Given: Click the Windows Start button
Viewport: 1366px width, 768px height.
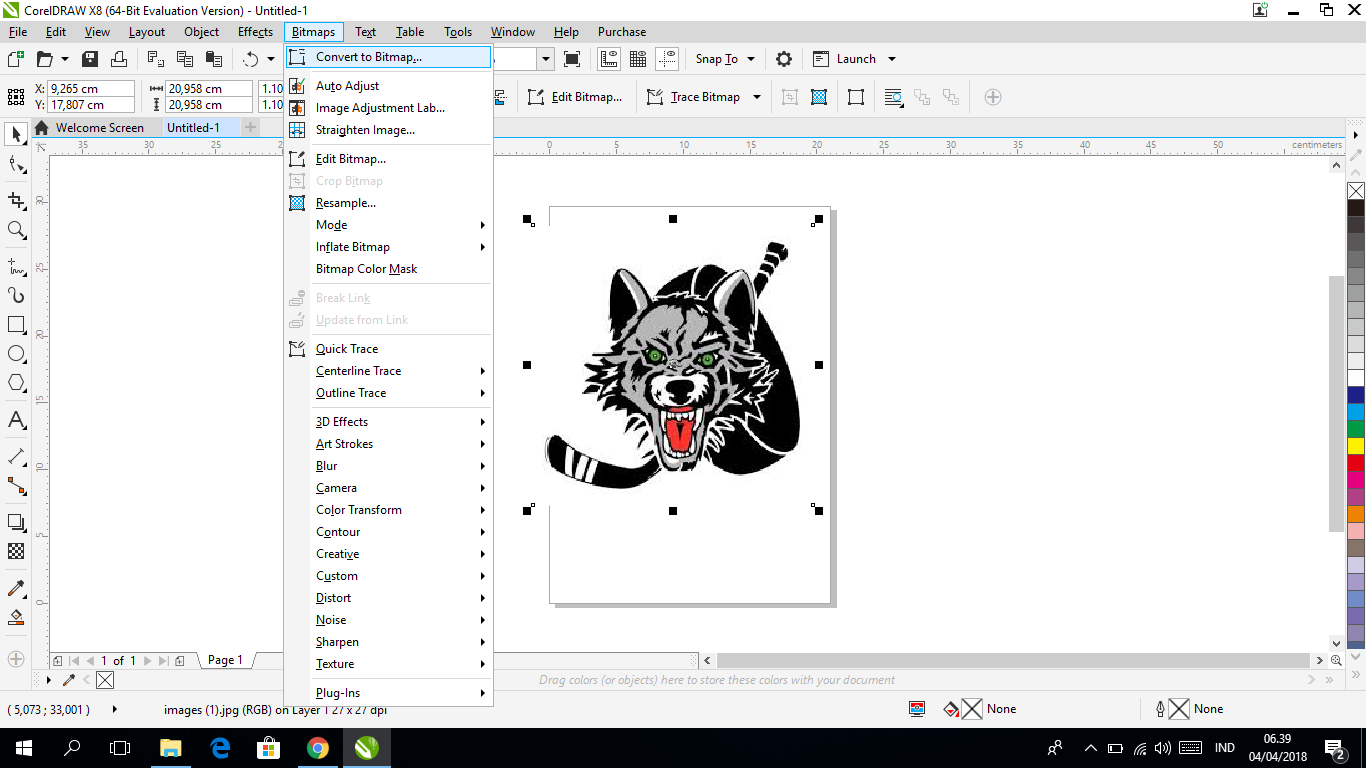Looking at the screenshot, I should pos(24,747).
